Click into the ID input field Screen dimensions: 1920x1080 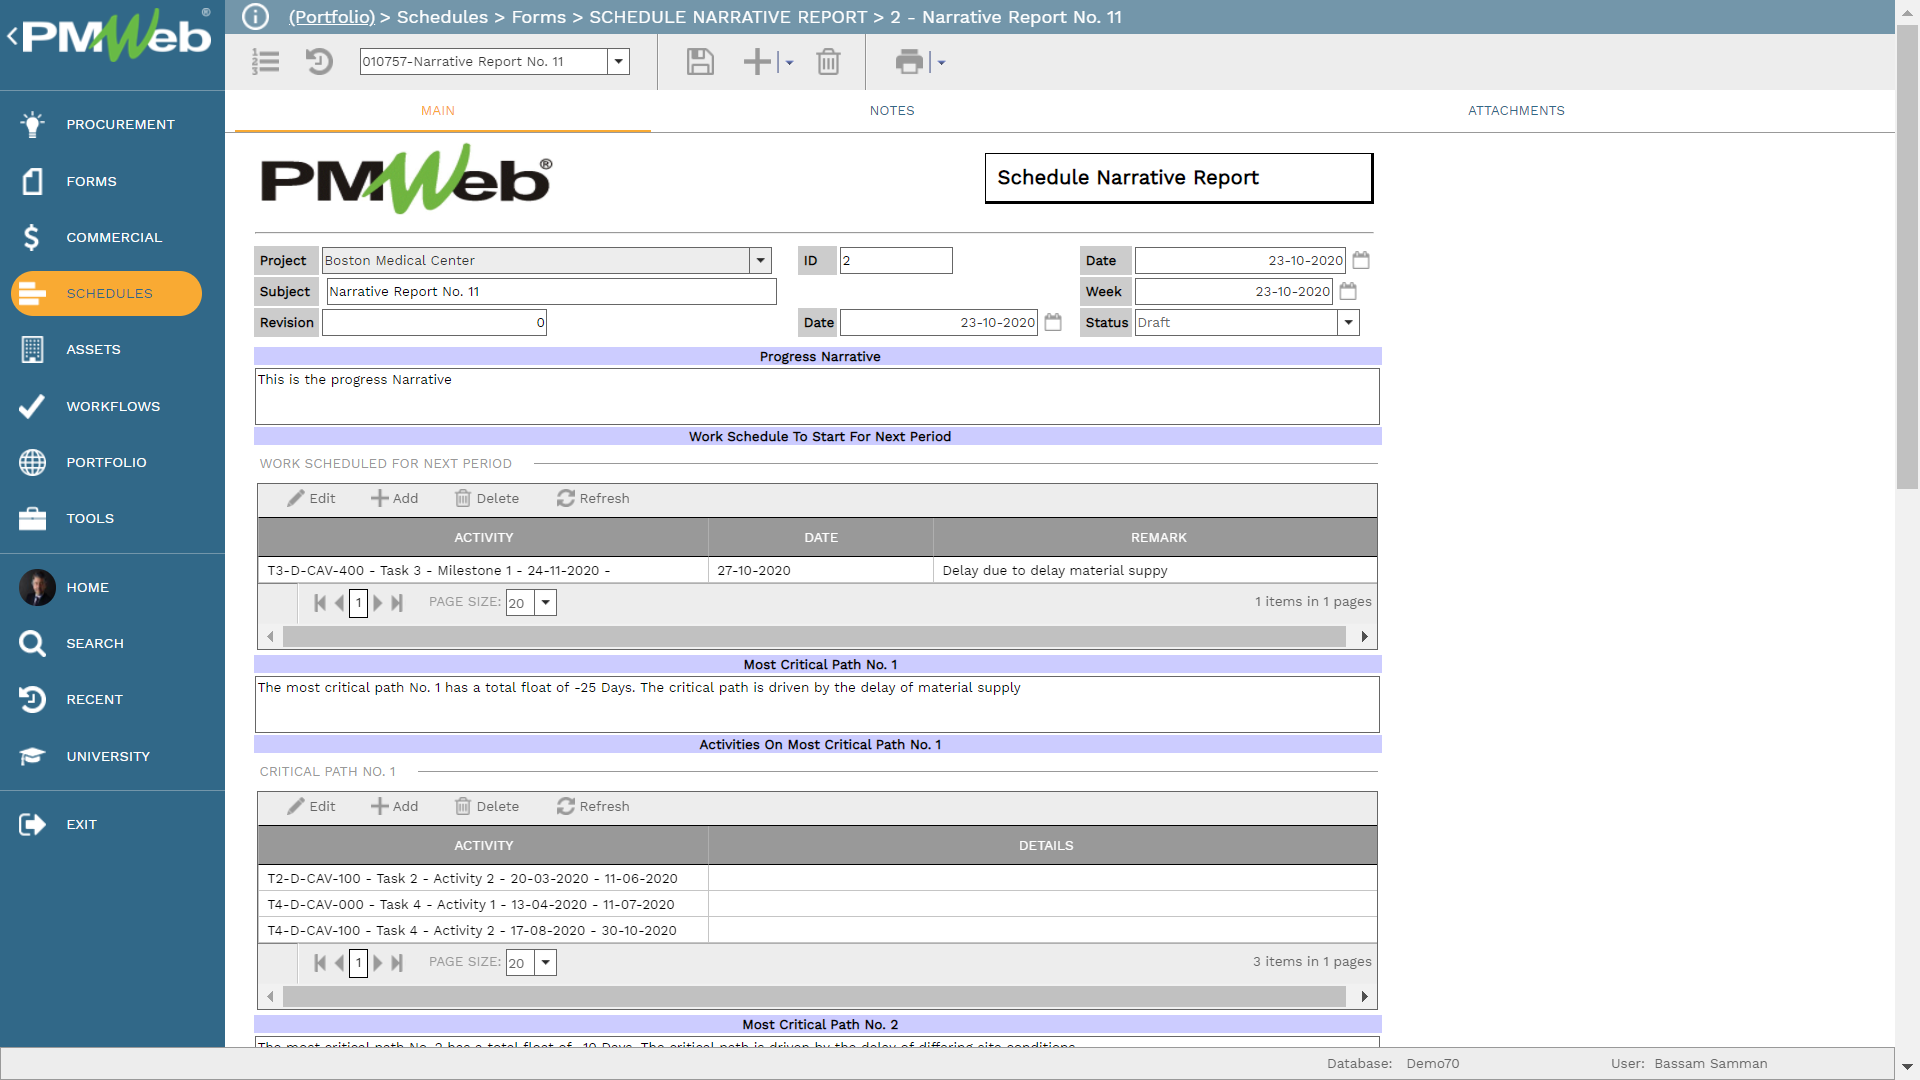coord(896,260)
